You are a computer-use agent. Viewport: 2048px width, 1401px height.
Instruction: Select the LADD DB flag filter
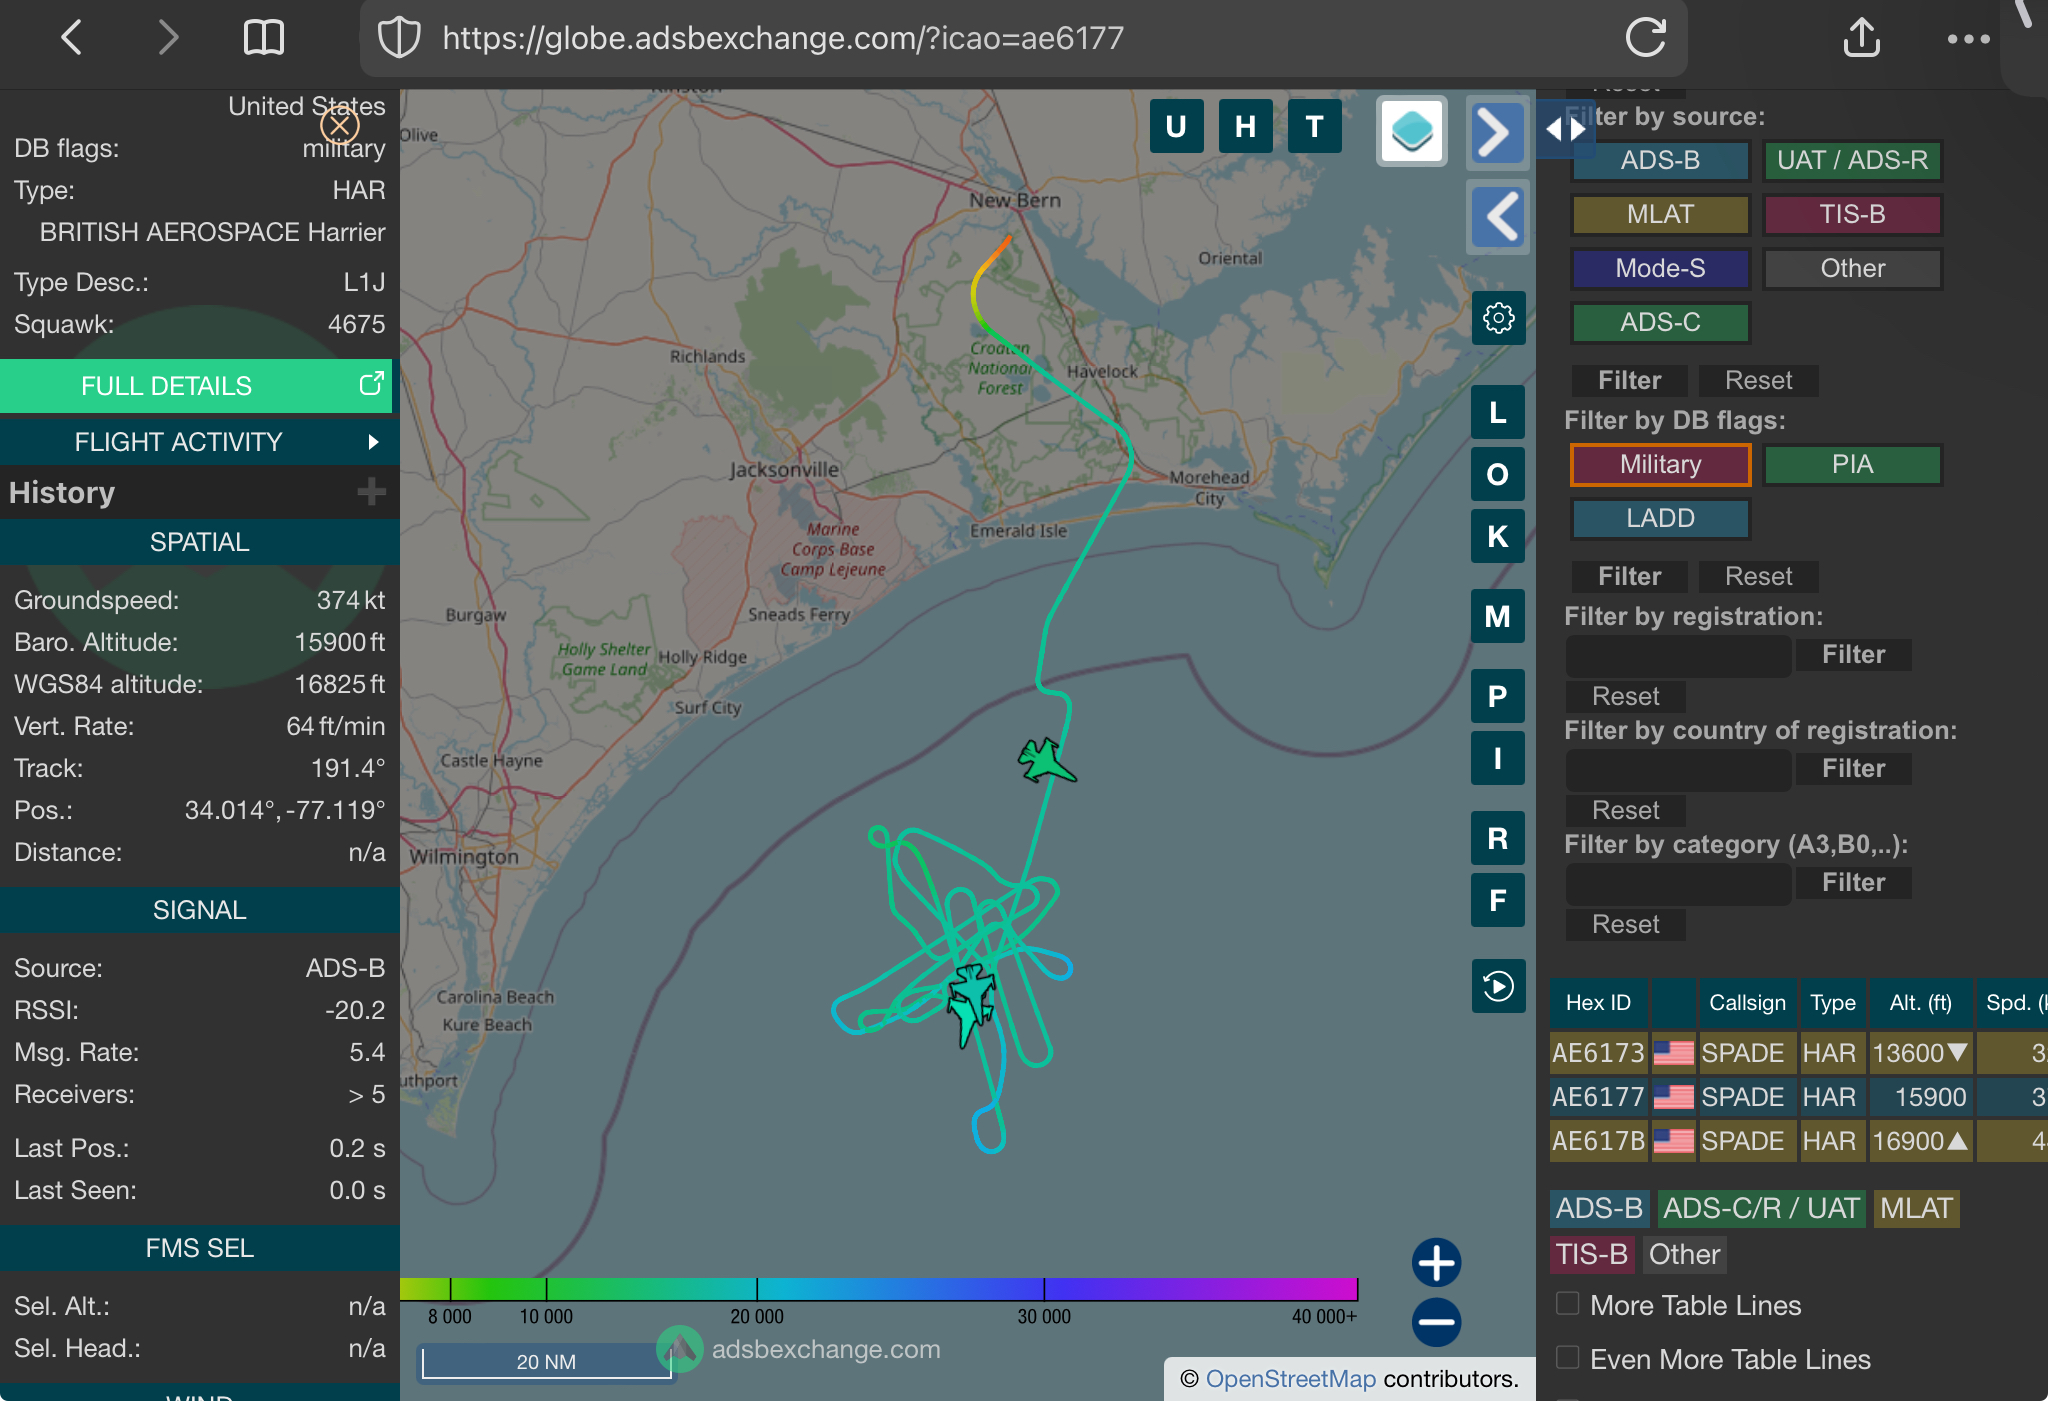(x=1660, y=518)
